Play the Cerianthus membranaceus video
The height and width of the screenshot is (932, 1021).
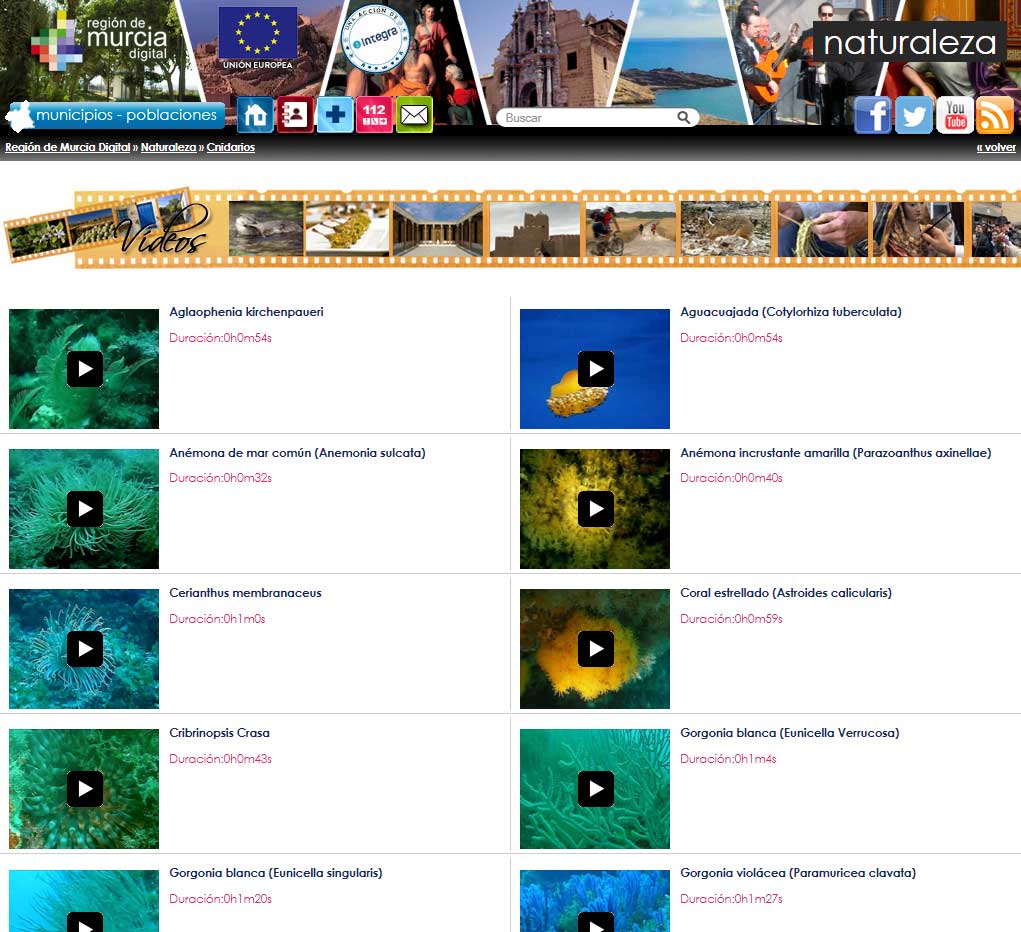point(84,649)
